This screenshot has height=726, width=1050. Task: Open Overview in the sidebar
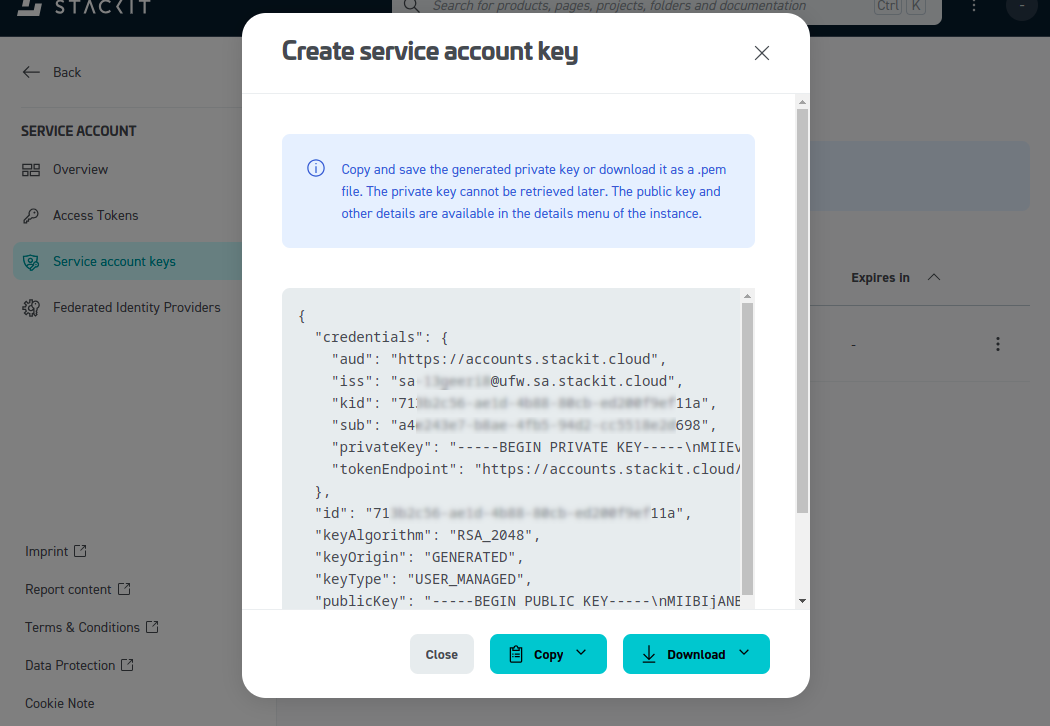click(80, 169)
